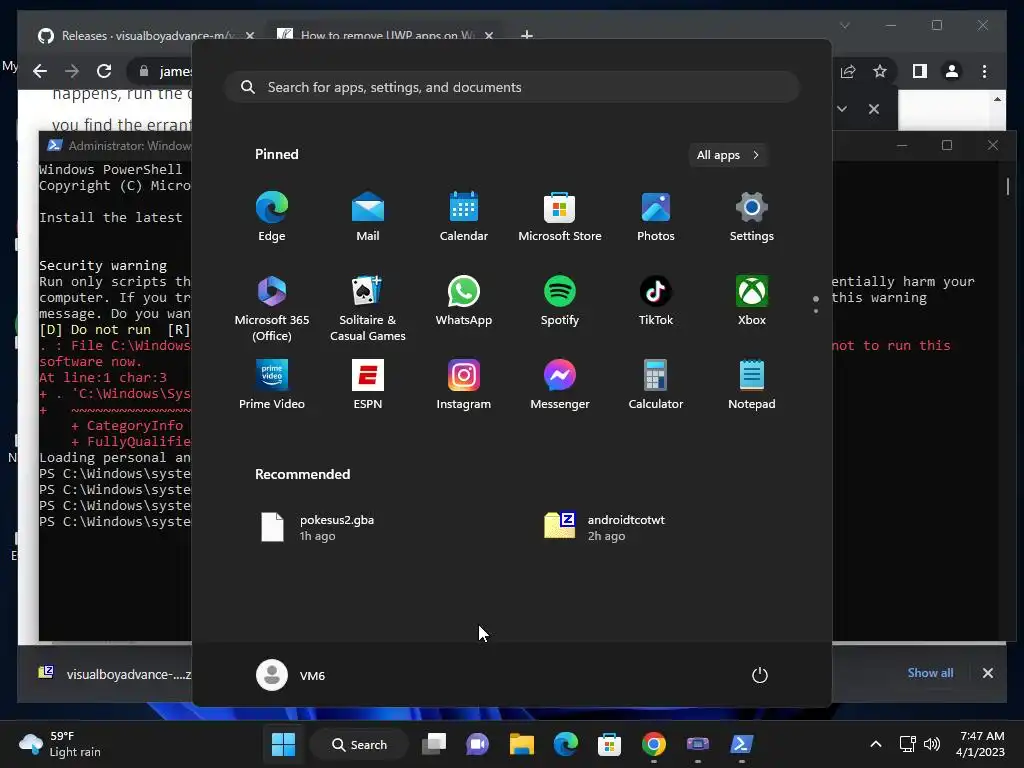Open the Chat app on taskbar
Viewport: 1024px width, 768px height.
pyautogui.click(x=477, y=744)
